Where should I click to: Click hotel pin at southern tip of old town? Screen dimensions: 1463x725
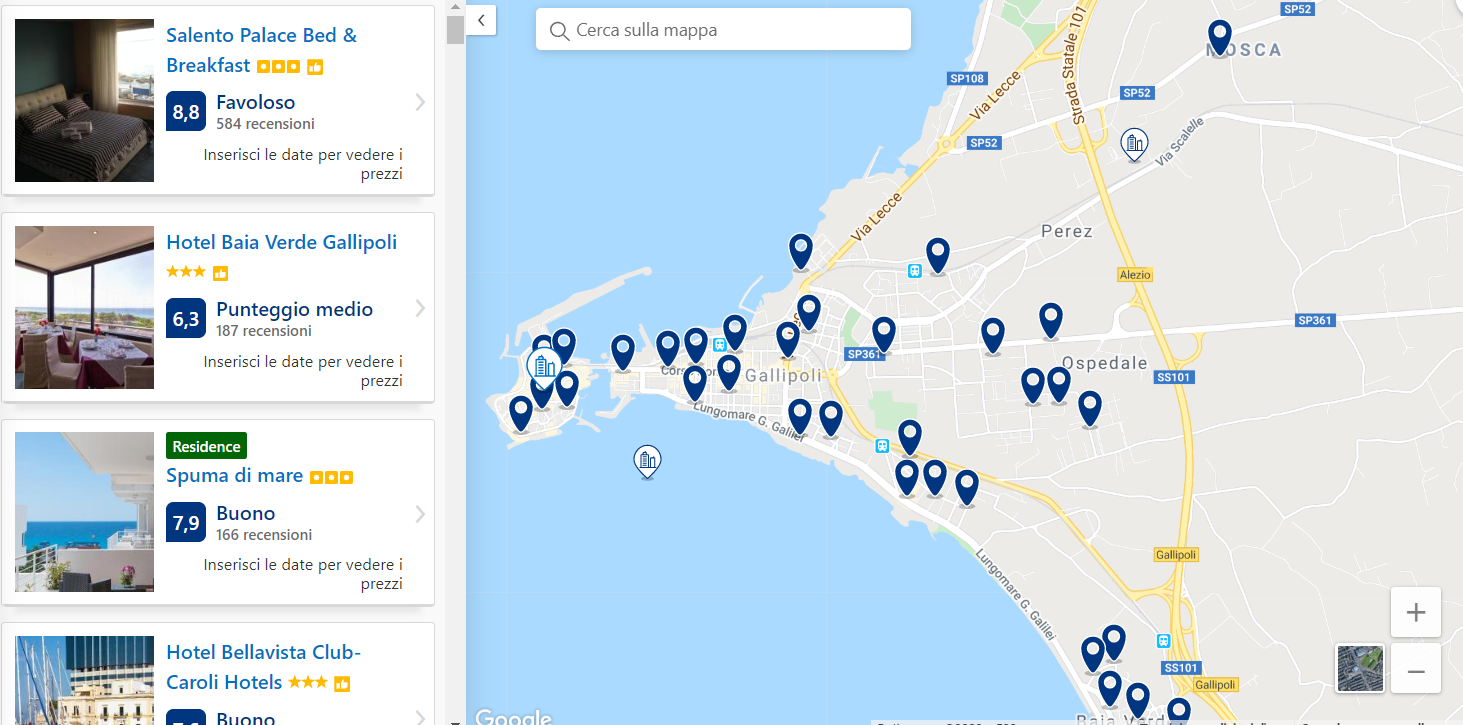521,414
